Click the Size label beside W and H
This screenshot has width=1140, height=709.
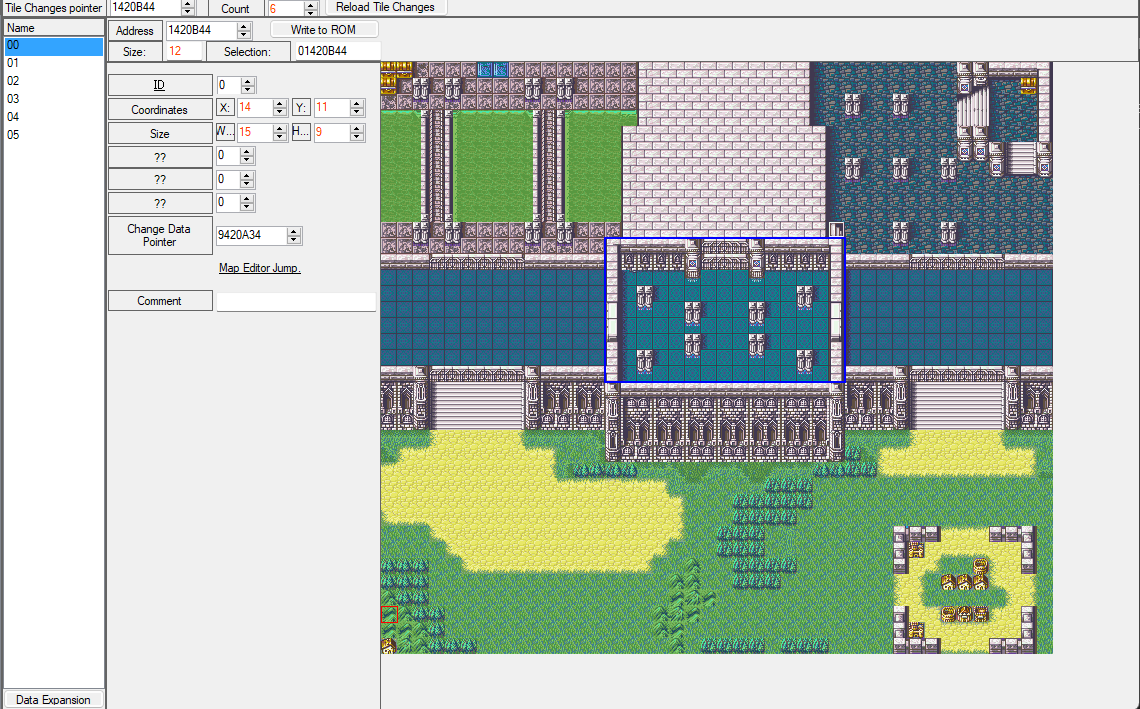tap(160, 134)
